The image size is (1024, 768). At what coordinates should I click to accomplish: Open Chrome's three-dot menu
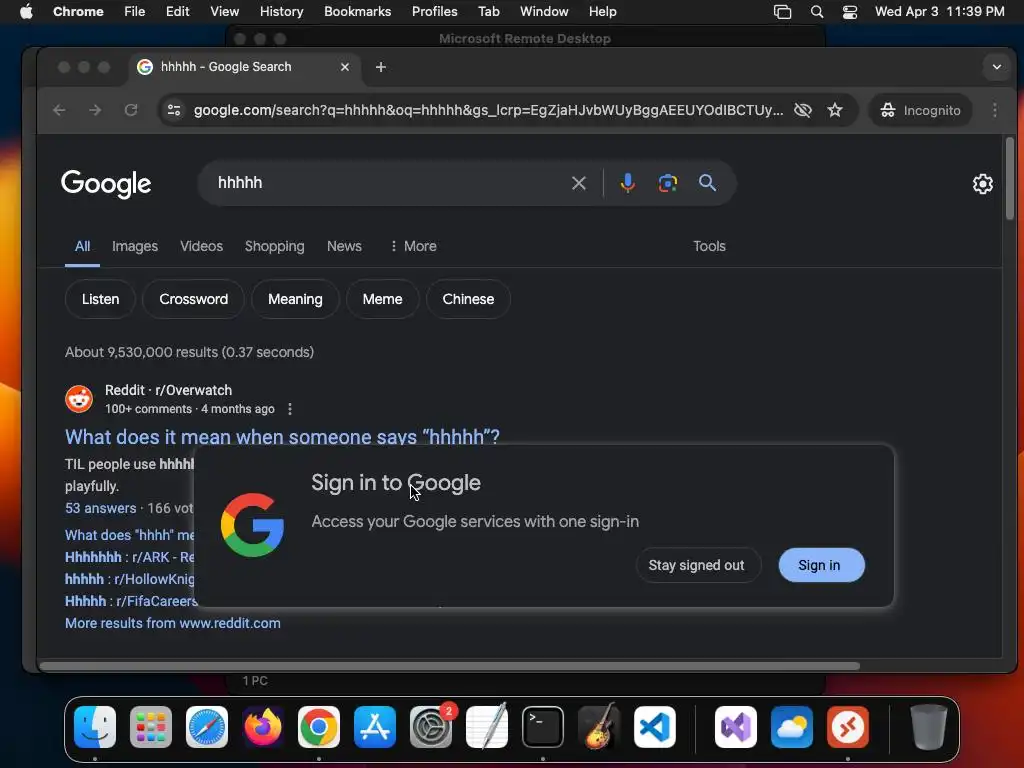coord(995,110)
